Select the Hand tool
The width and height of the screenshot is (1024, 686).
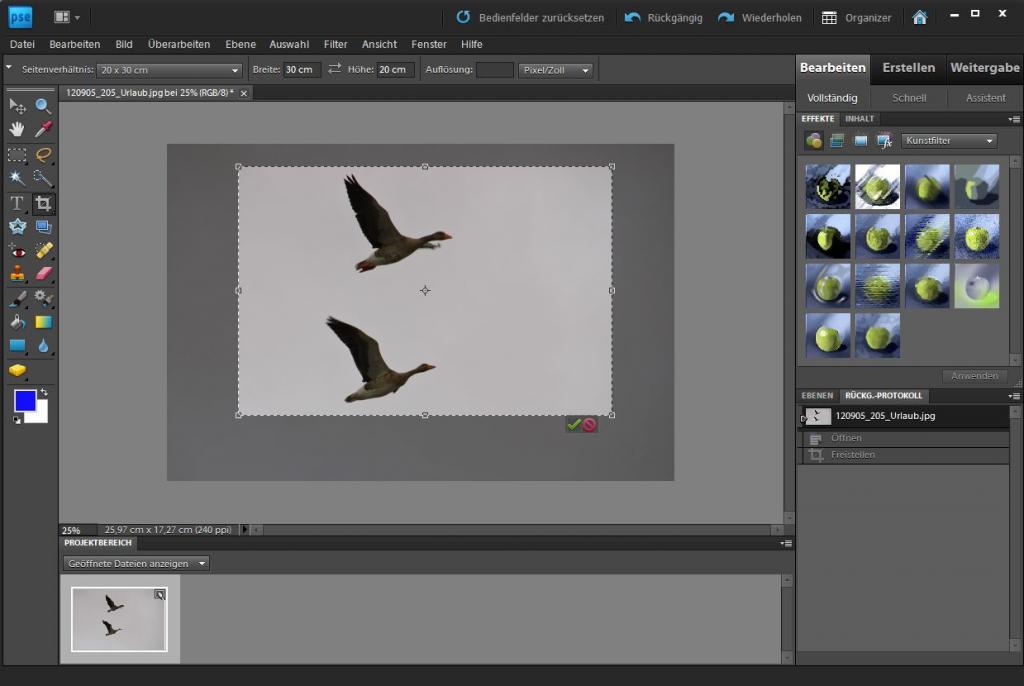(17, 129)
